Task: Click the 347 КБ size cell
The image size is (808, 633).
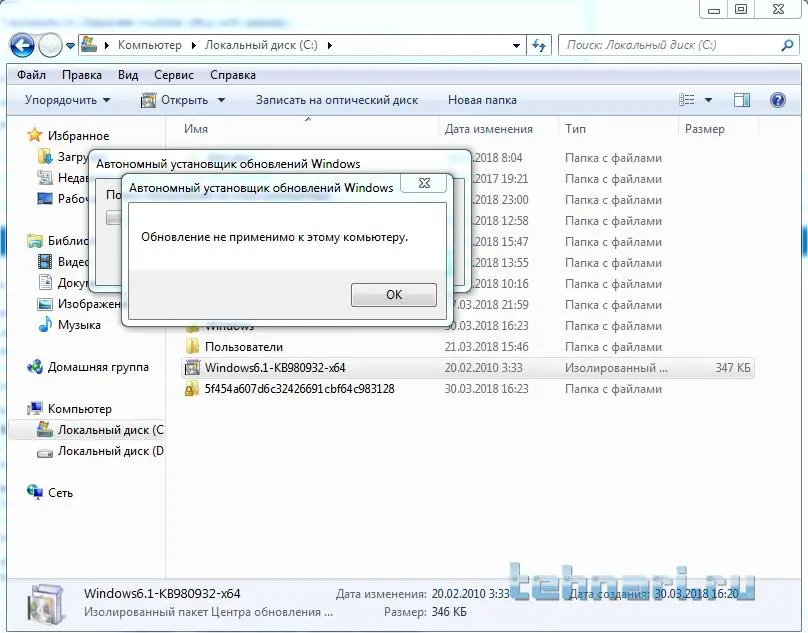Action: tap(732, 368)
